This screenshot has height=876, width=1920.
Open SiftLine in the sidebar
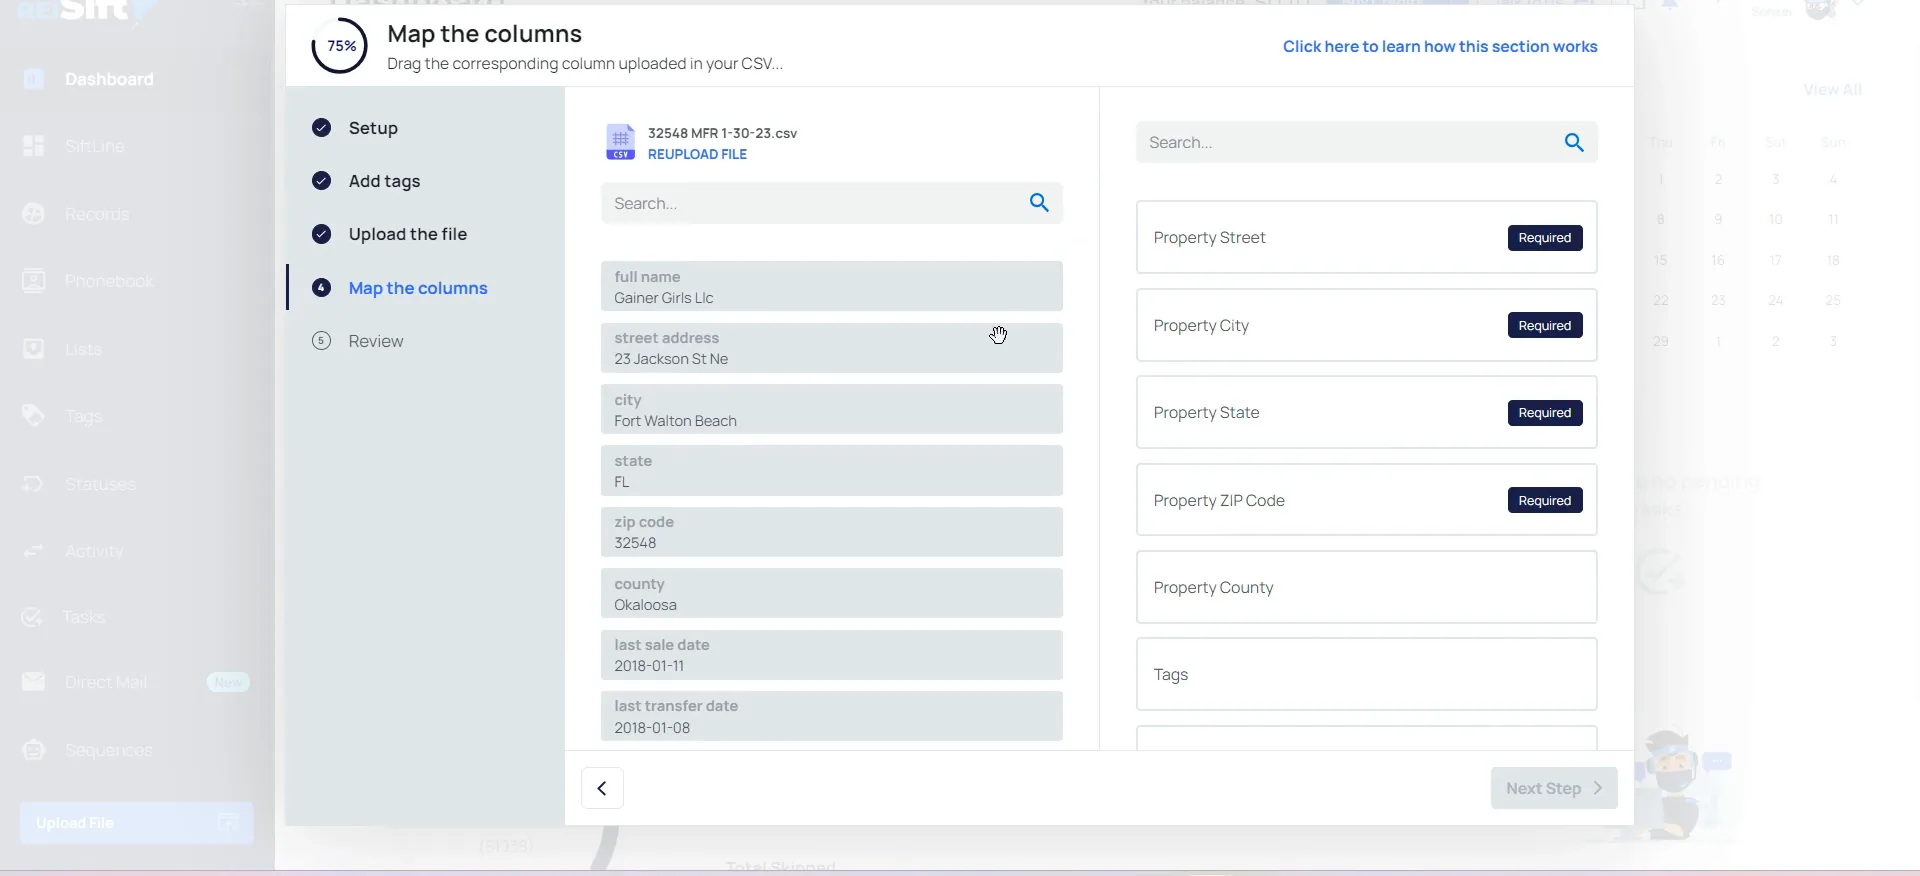[95, 146]
